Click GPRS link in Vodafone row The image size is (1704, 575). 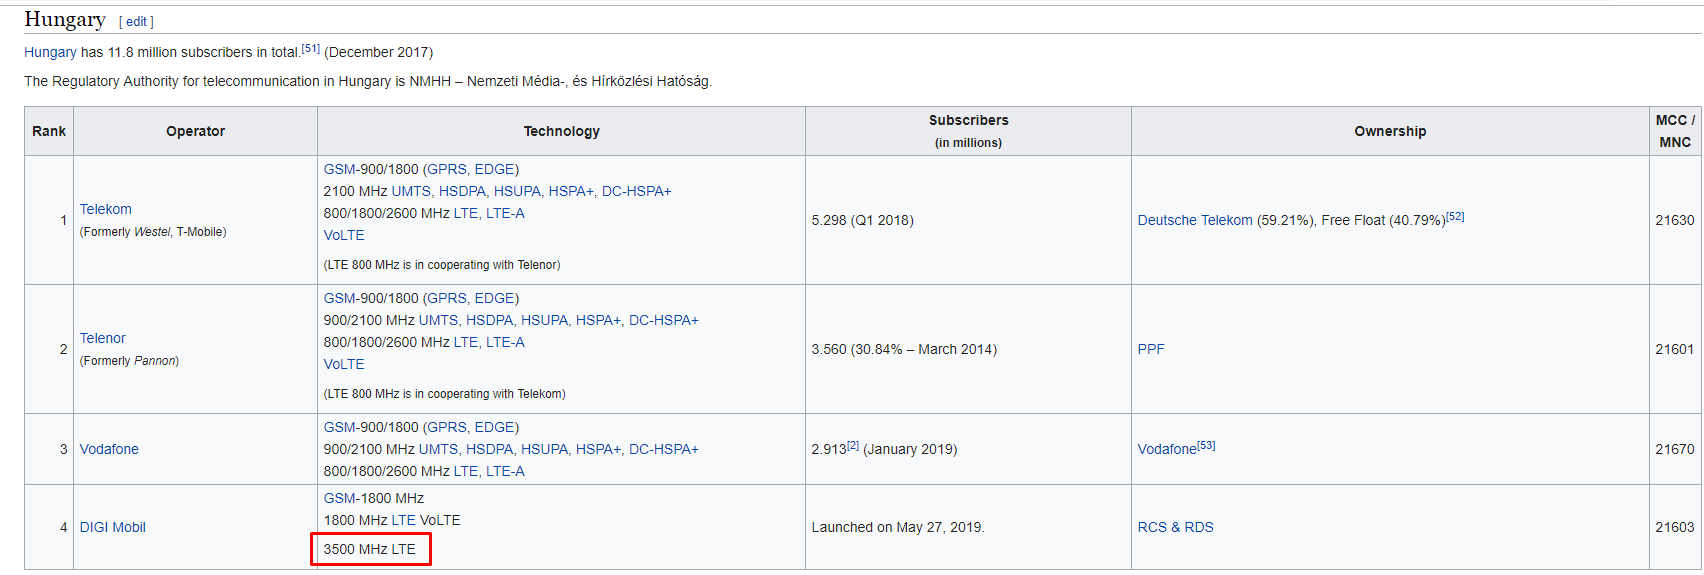tap(447, 427)
